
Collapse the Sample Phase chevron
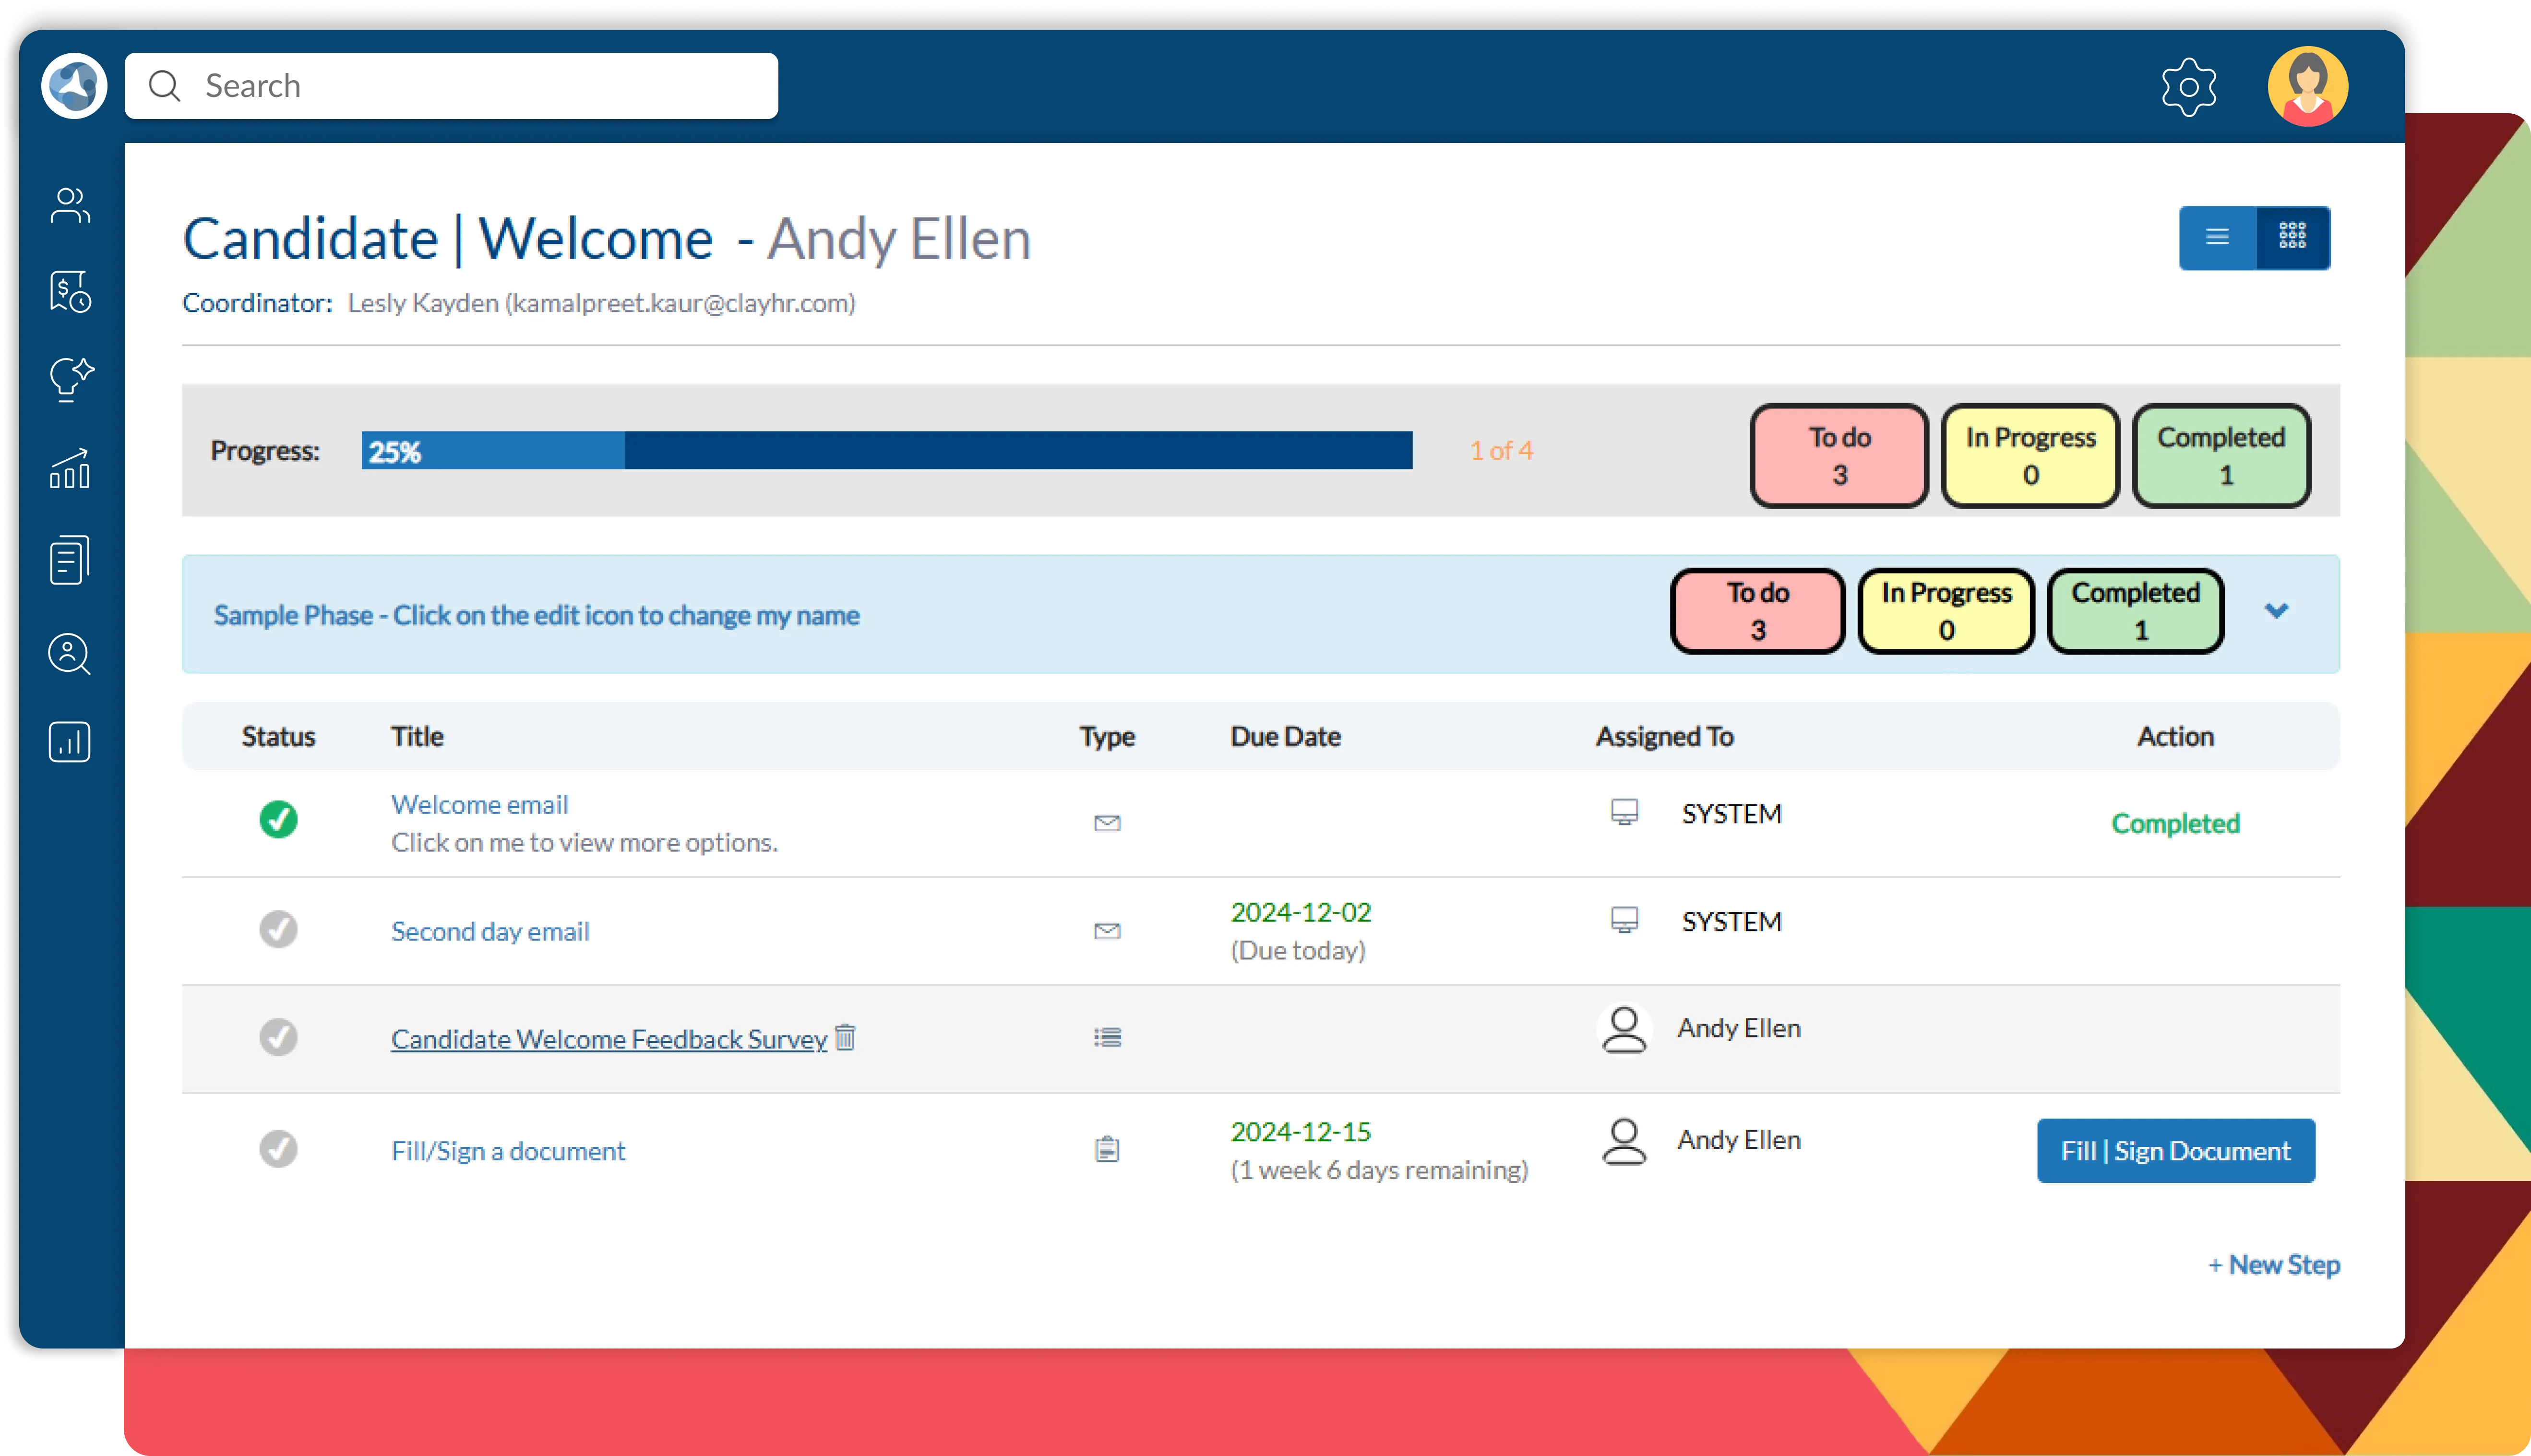(2276, 611)
